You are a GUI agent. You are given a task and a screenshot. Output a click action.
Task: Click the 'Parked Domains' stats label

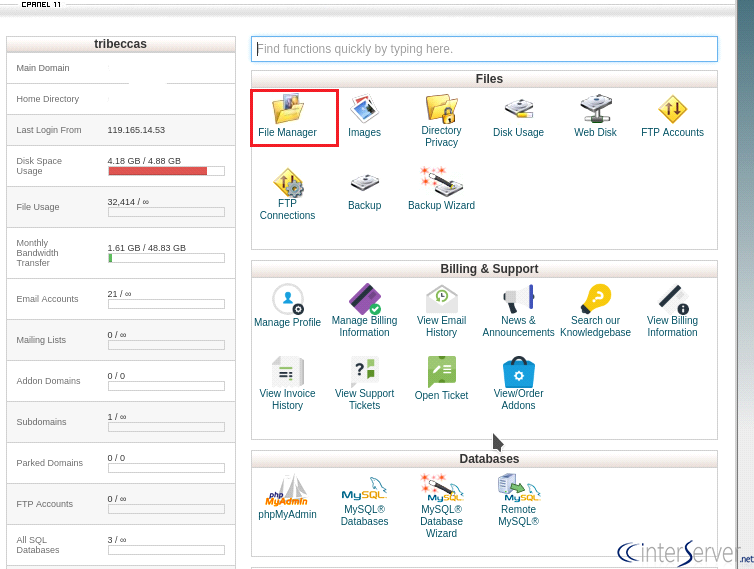[50, 463]
